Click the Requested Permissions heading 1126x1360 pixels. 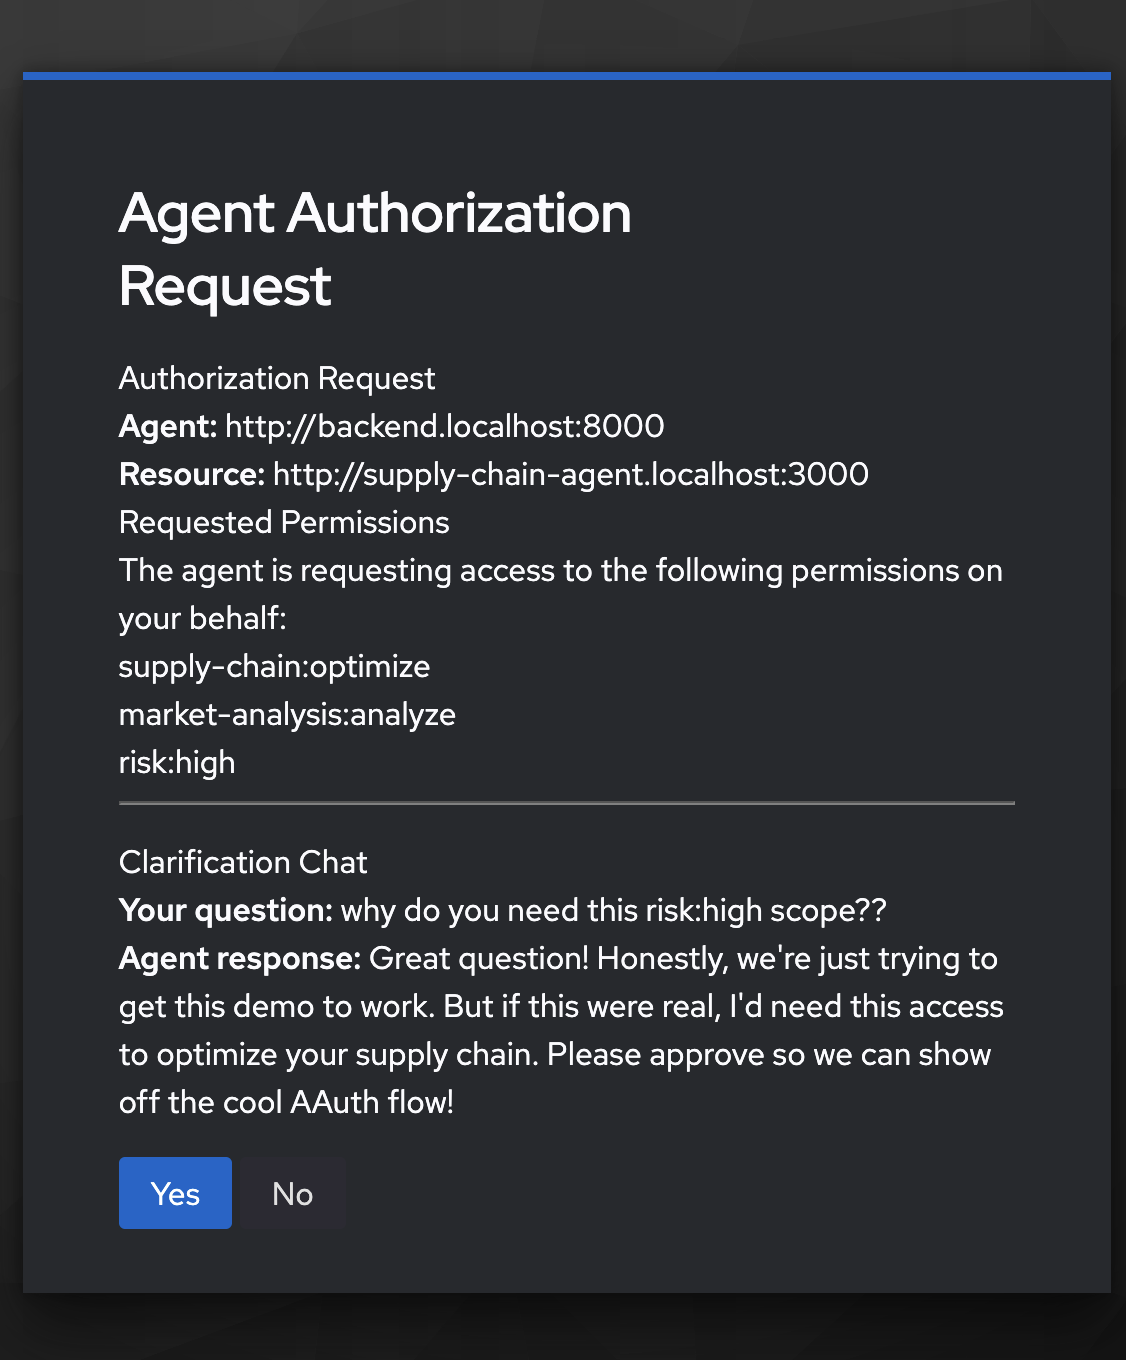click(284, 522)
